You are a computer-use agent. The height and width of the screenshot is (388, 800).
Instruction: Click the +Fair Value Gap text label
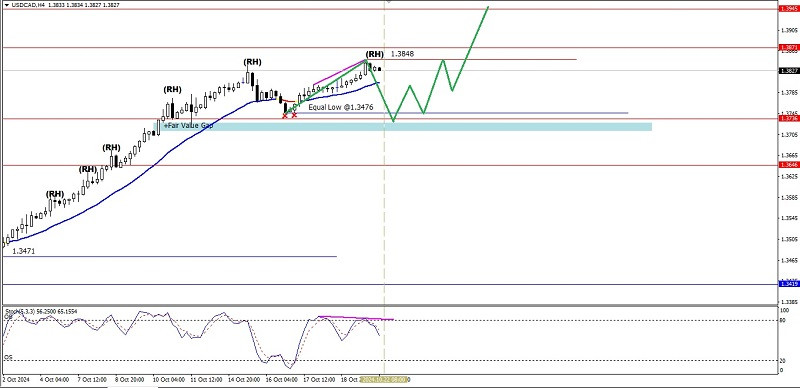[x=188, y=125]
